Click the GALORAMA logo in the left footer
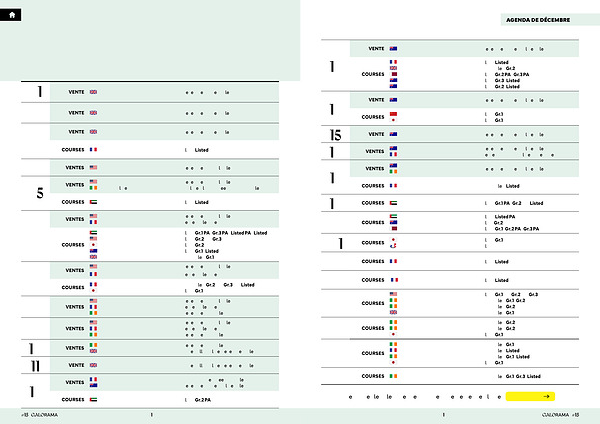Image resolution: width=600 pixels, height=424 pixels. click(x=43, y=413)
